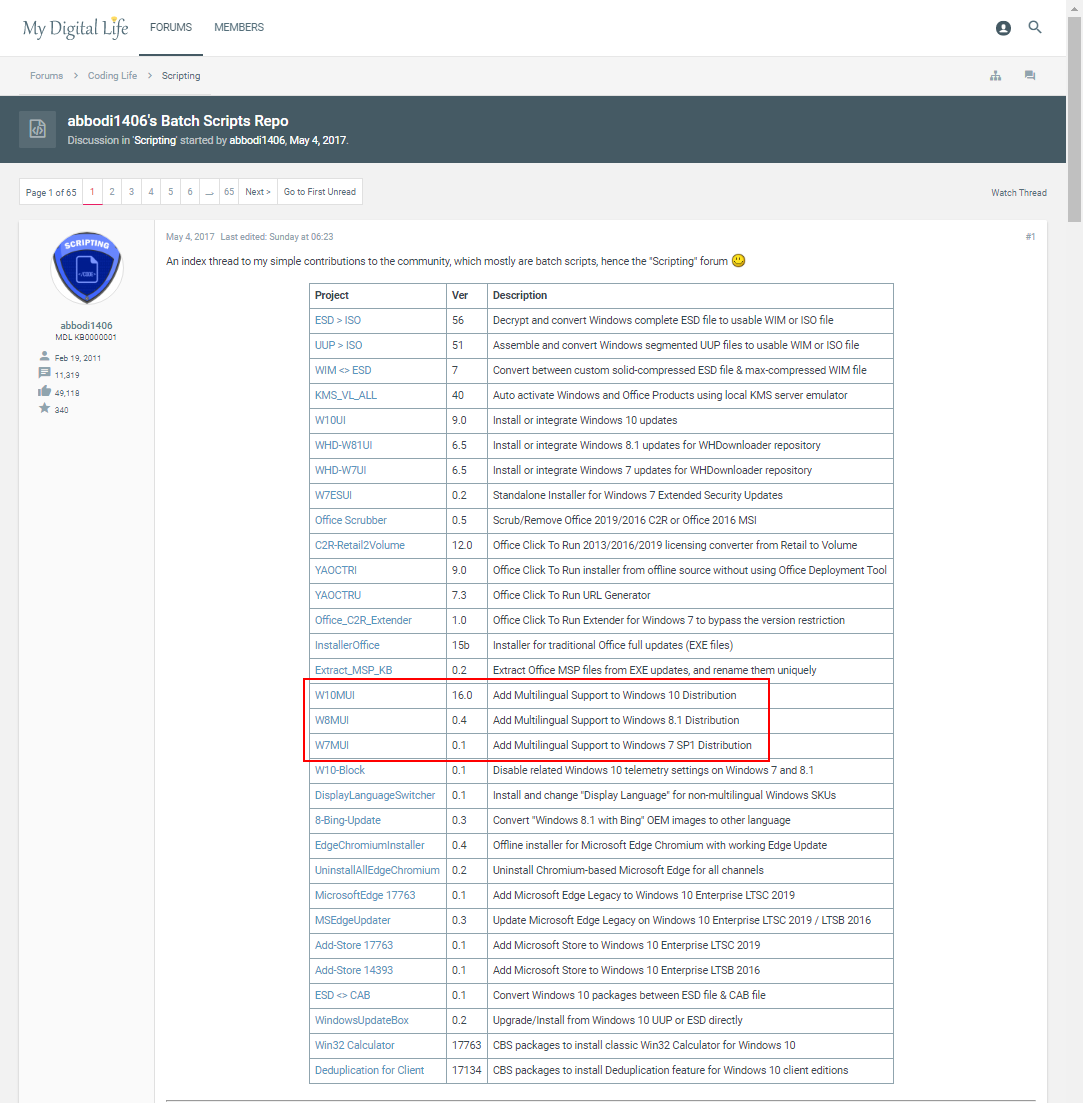Go to page 4 of thread
The image size is (1083, 1103).
(151, 191)
